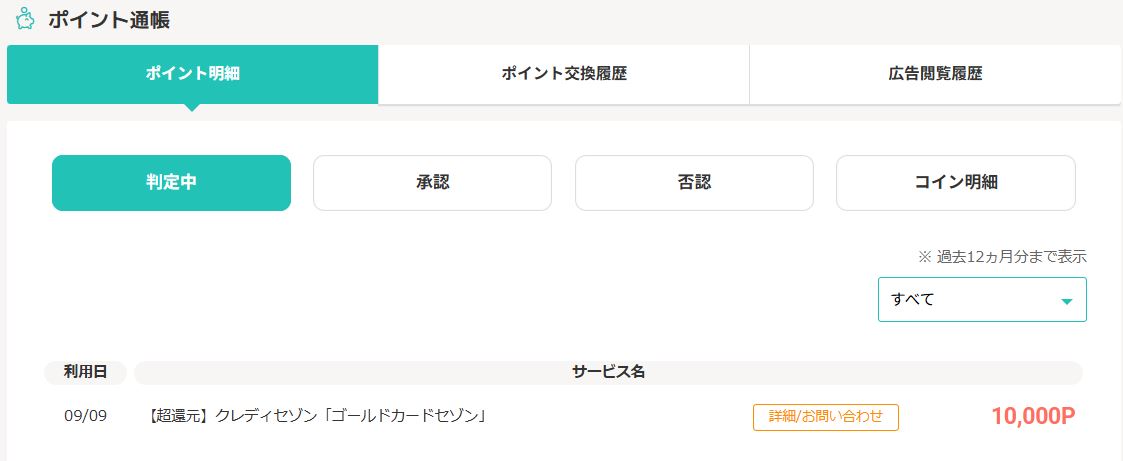Click the small pointer under ポイント明細 tab
Image resolution: width=1123 pixels, height=461 pixels.
pyautogui.click(x=192, y=107)
